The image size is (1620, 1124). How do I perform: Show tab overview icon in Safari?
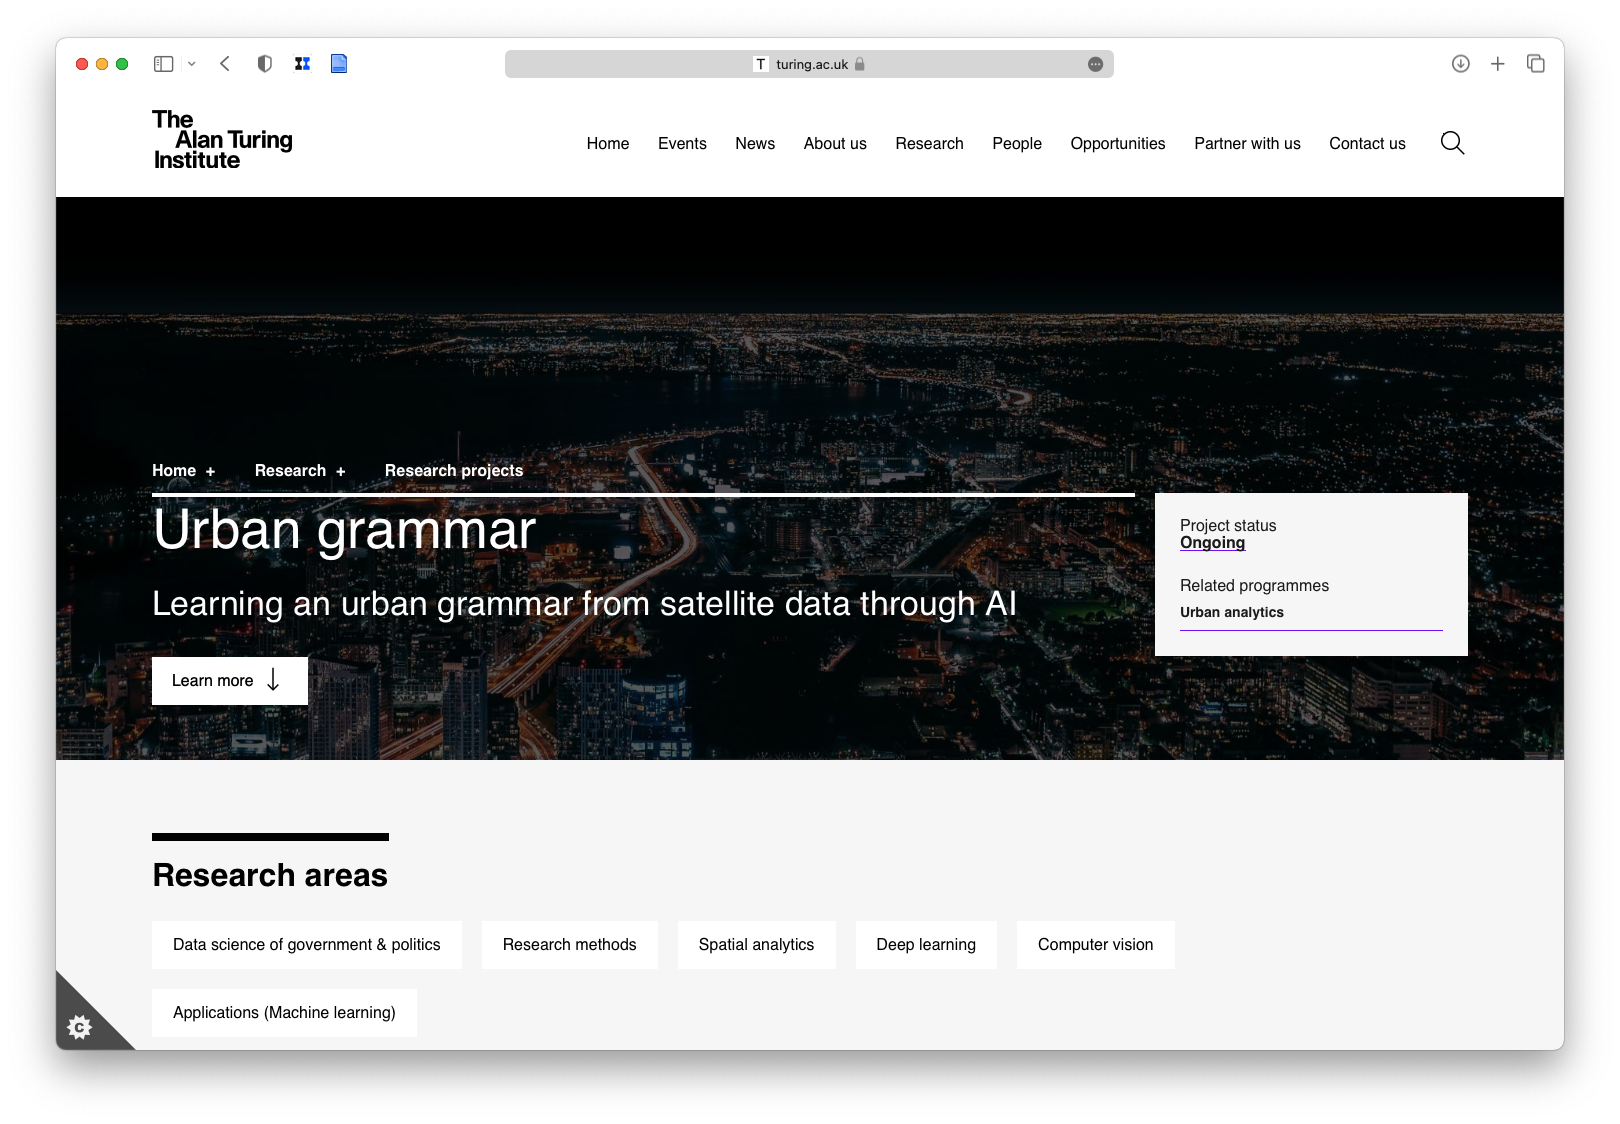(1535, 64)
